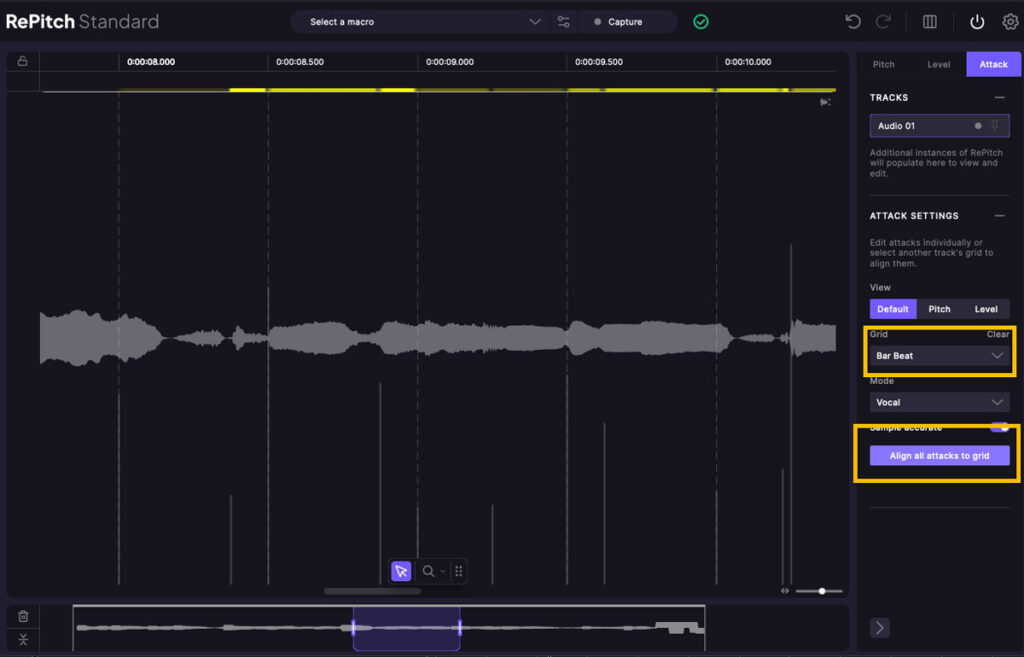Screen dimensions: 1024x657
Task: Toggle the lock icon above the timeline
Action: (22, 61)
